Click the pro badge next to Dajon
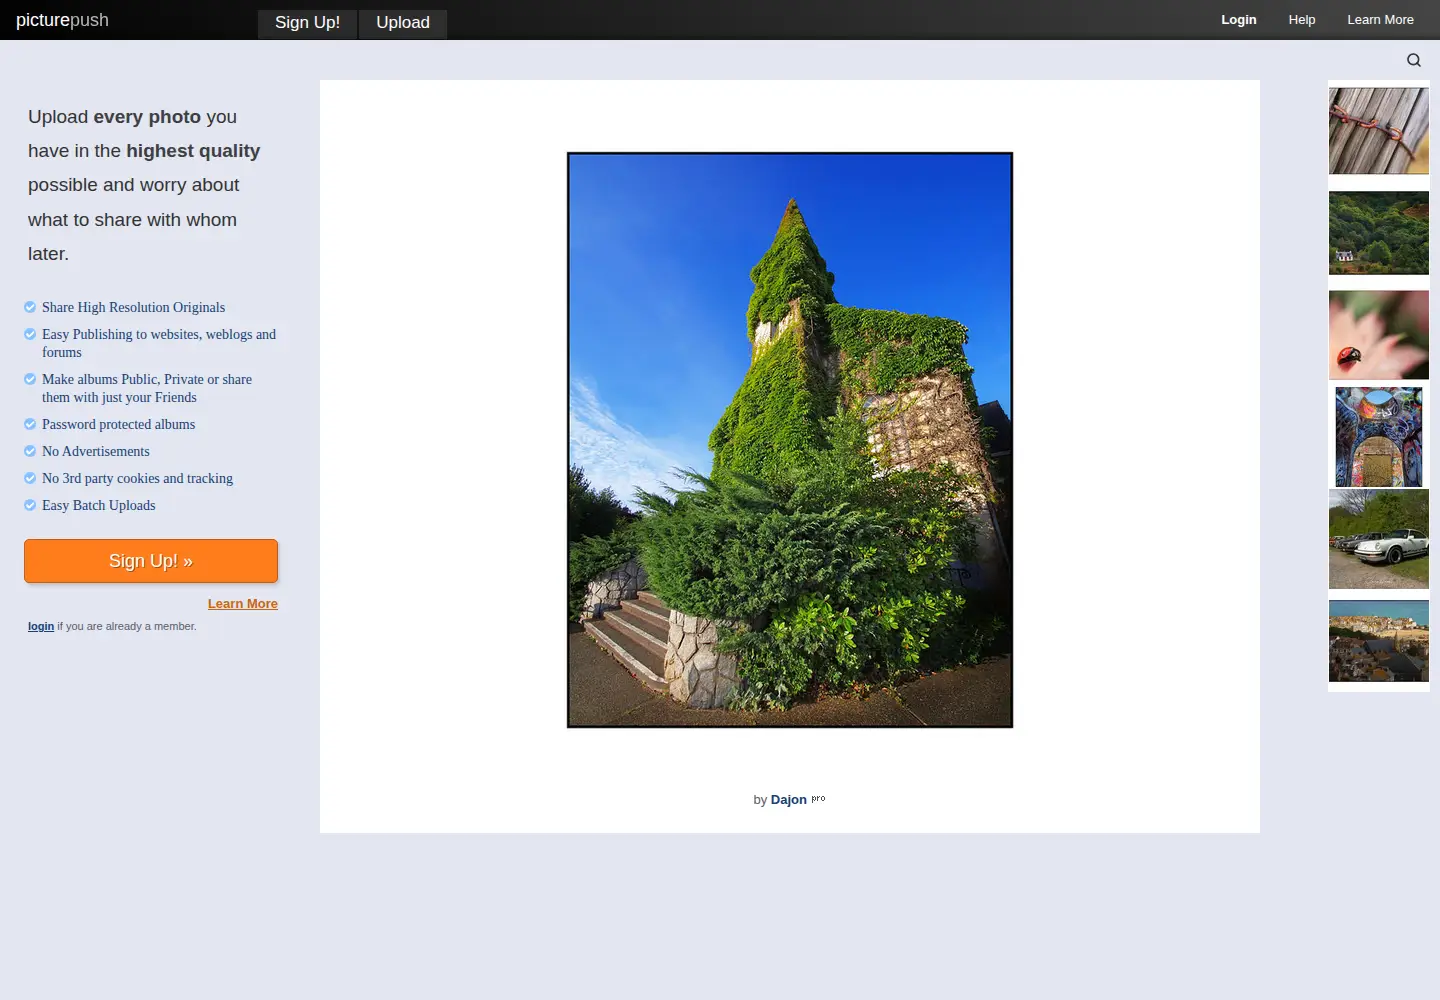This screenshot has height=1000, width=1440. coord(818,798)
